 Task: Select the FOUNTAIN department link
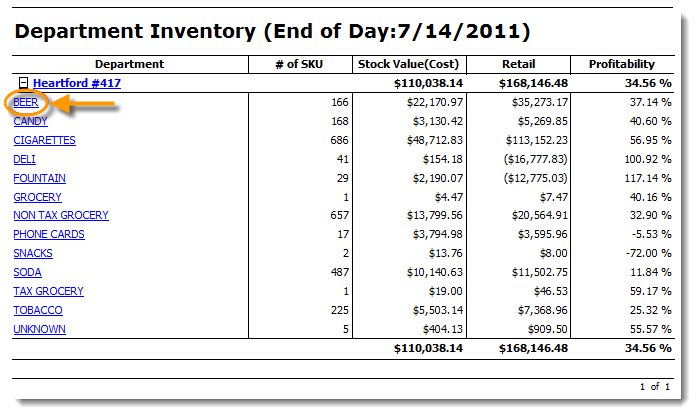tap(40, 178)
